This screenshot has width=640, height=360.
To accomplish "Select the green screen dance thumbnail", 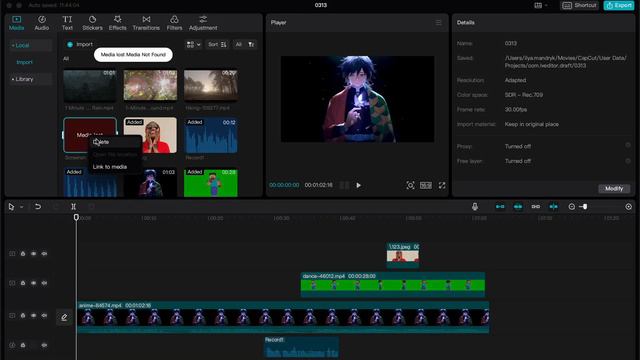I will point(211,183).
